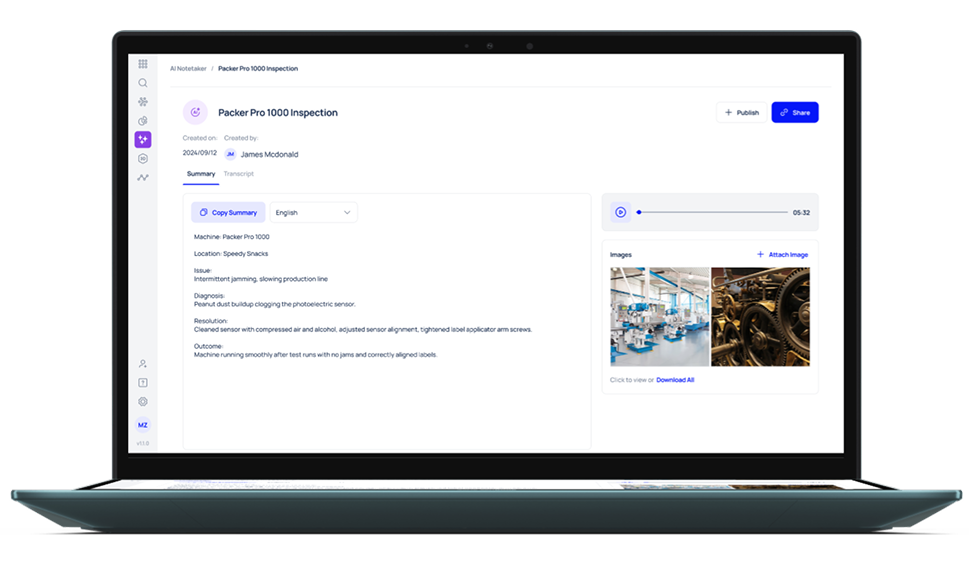Open the overlapping circles sidebar icon
The image size is (969, 565).
[143, 121]
